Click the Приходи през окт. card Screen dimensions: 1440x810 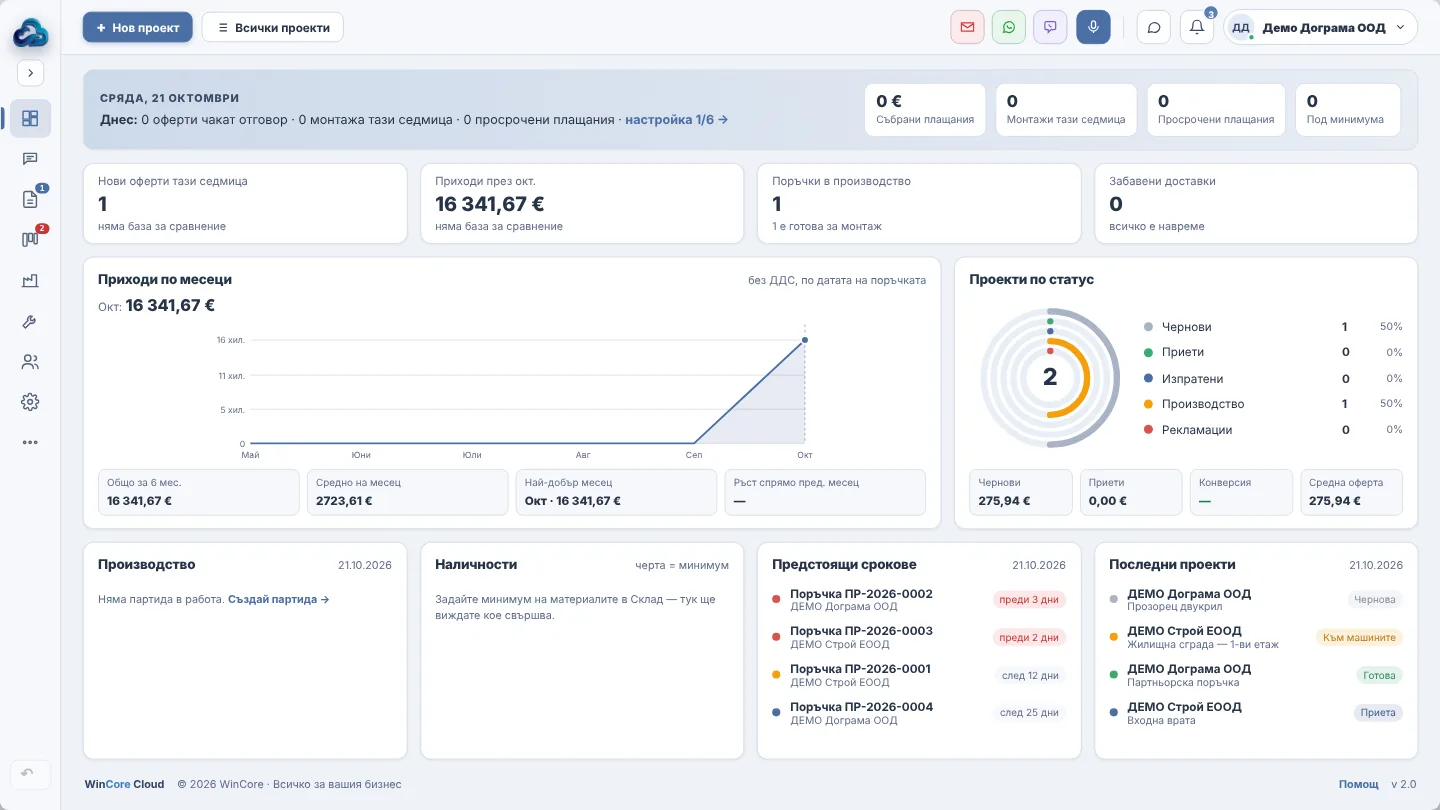tap(582, 204)
